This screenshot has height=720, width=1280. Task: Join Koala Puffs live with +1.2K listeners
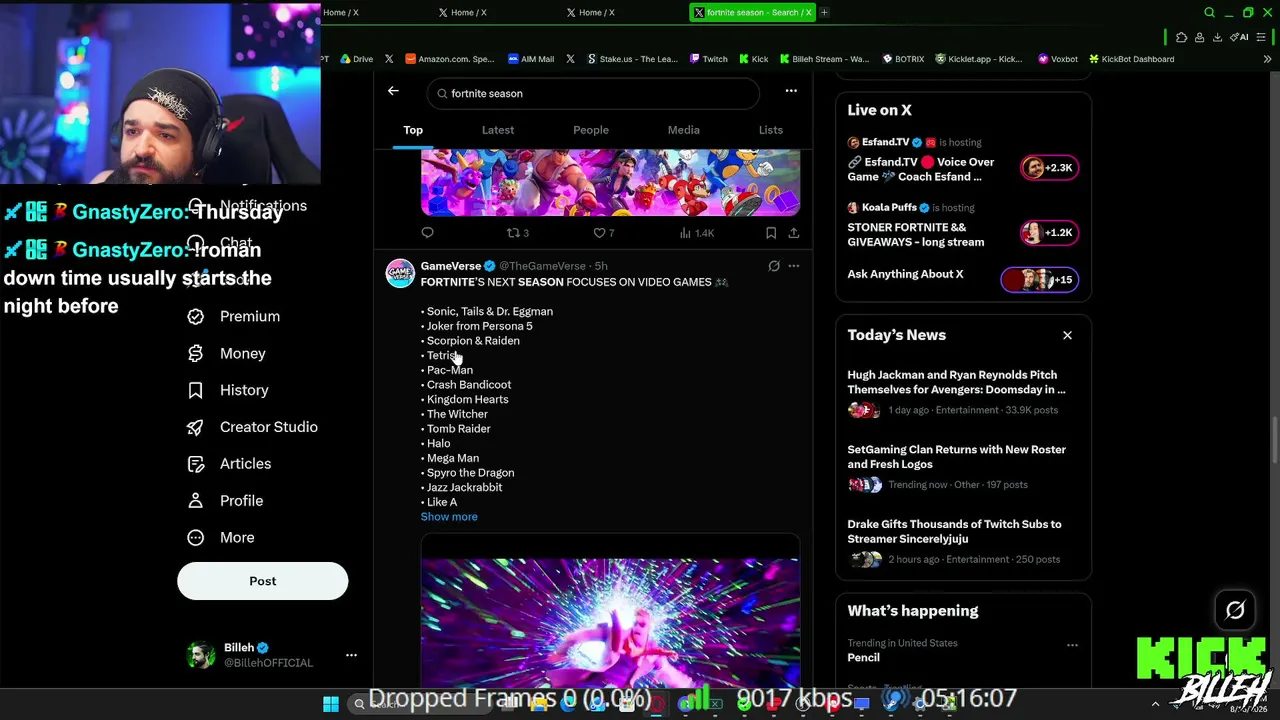coord(1048,233)
